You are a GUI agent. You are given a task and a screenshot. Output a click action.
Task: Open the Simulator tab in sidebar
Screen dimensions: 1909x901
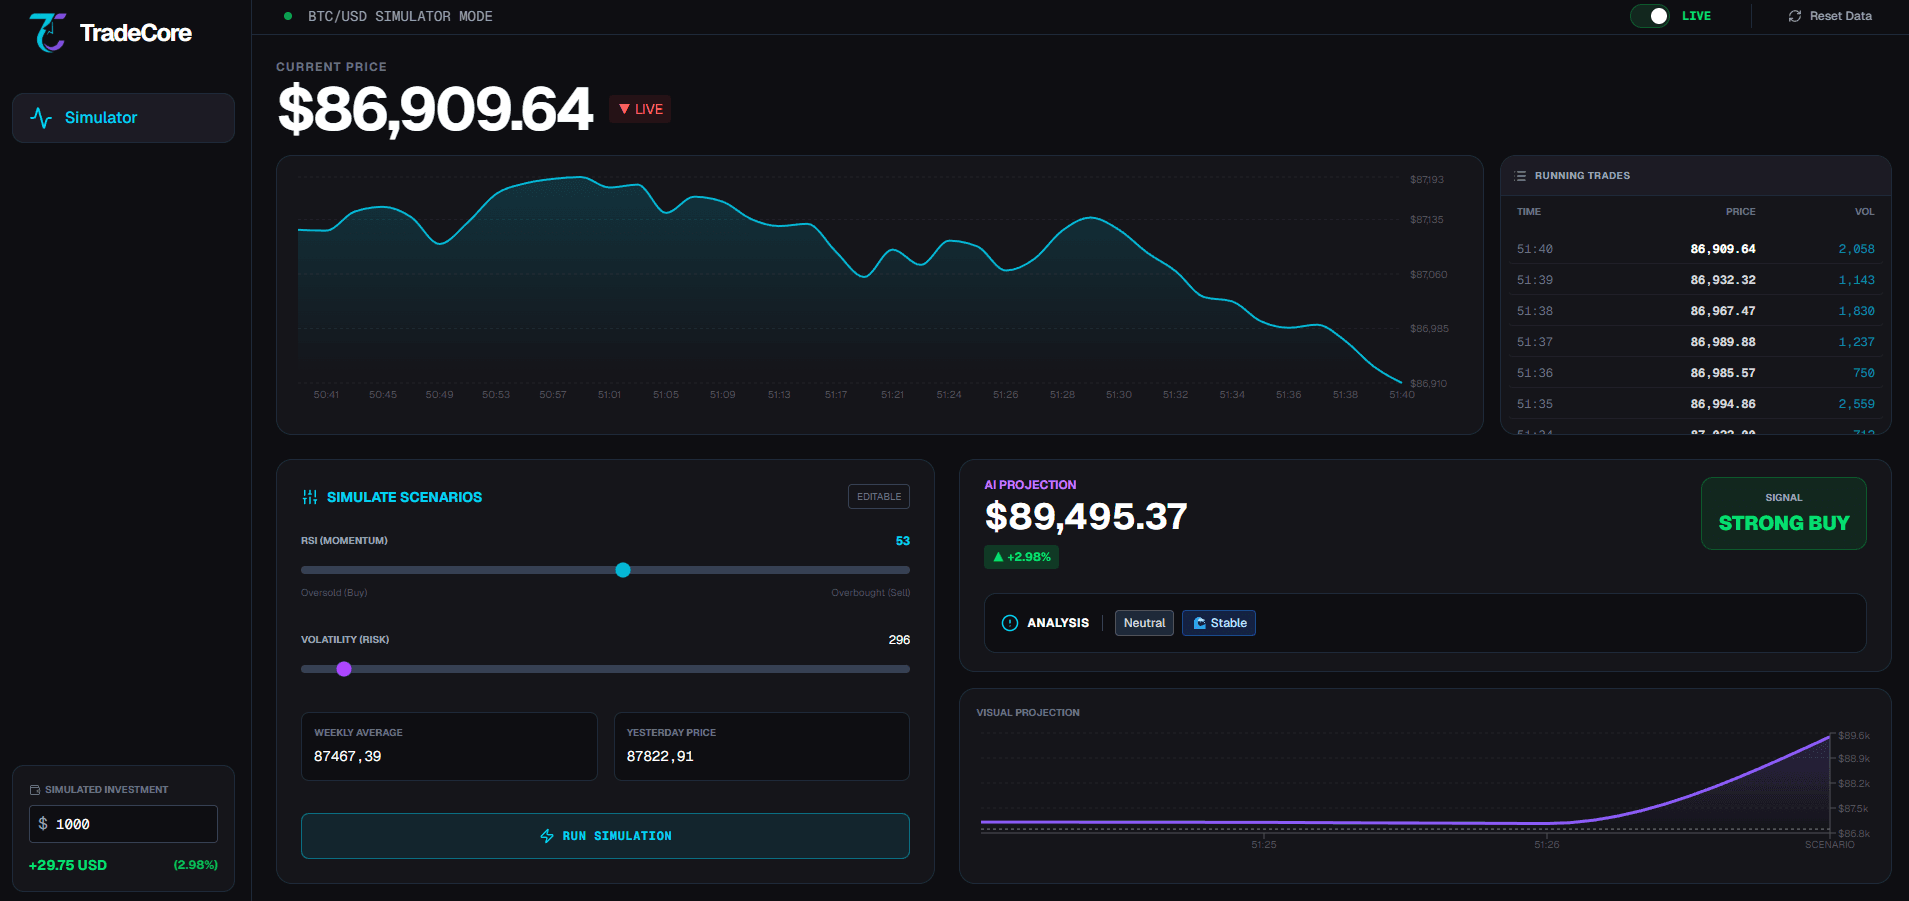click(x=123, y=118)
